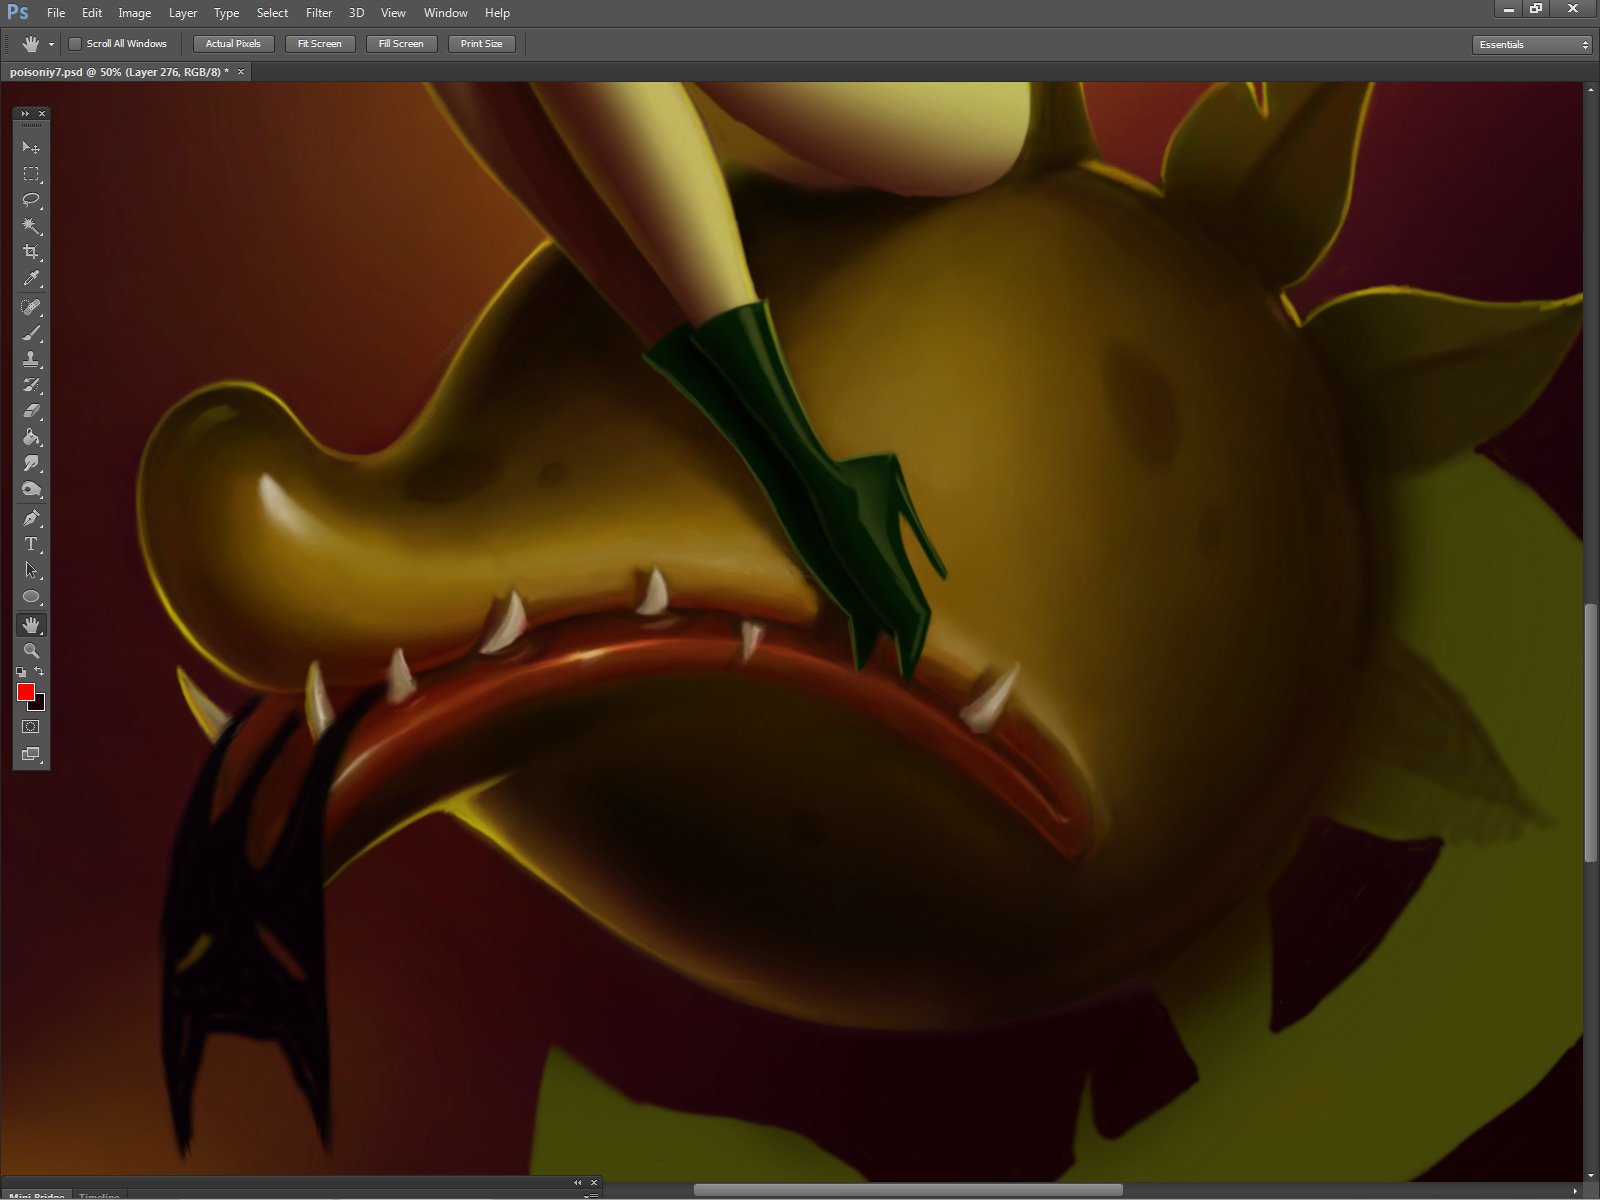Close the Mini Bridge bottom panel
The width and height of the screenshot is (1600, 1200).
pyautogui.click(x=594, y=1183)
